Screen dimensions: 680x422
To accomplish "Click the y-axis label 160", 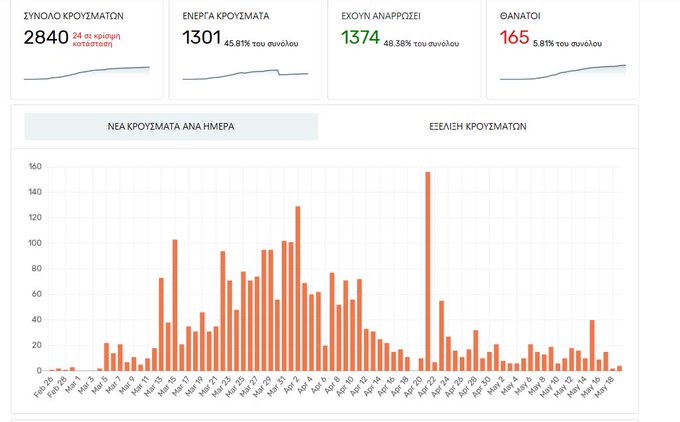I will pyautogui.click(x=35, y=167).
